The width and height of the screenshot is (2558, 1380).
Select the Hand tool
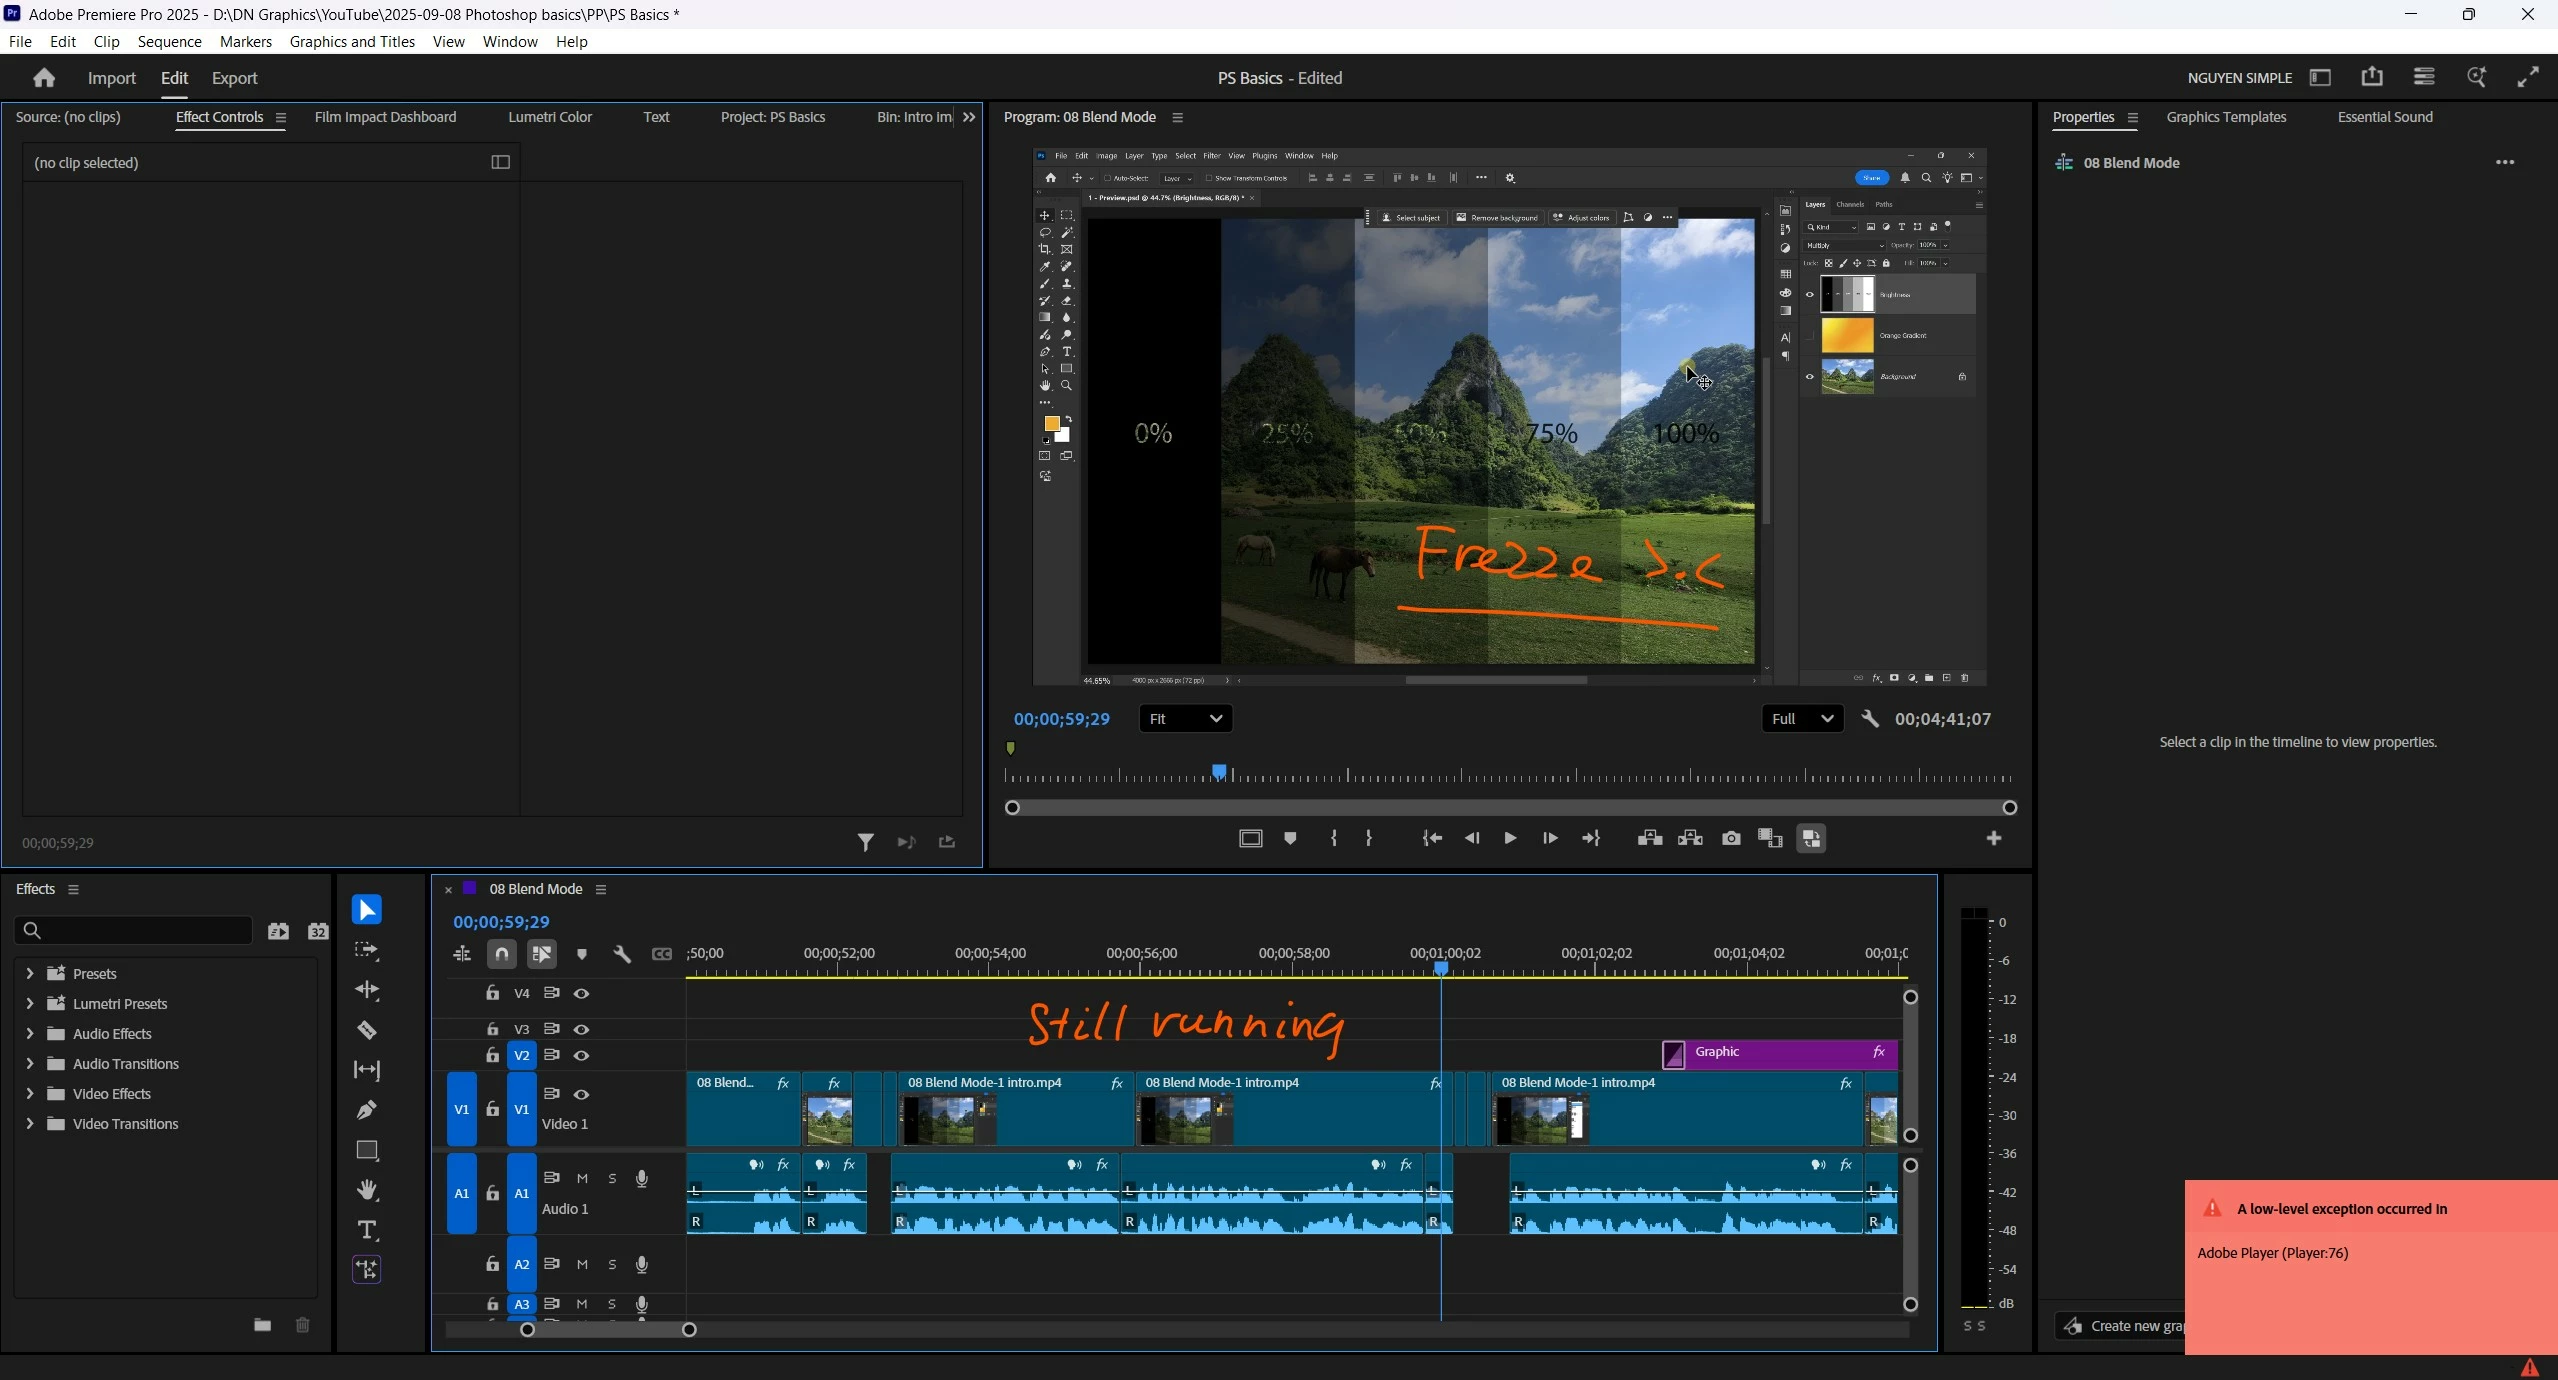pos(367,1190)
